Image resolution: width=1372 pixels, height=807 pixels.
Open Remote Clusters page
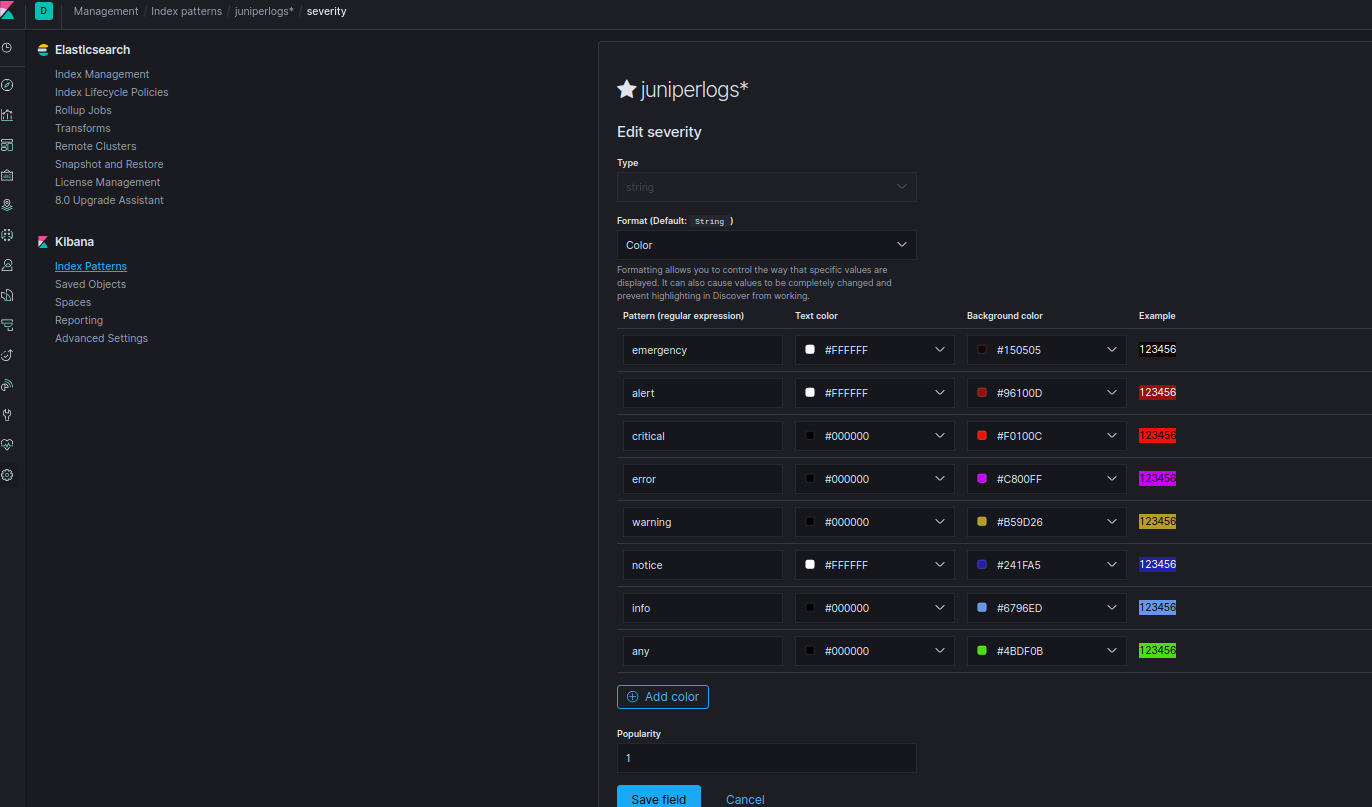96,146
